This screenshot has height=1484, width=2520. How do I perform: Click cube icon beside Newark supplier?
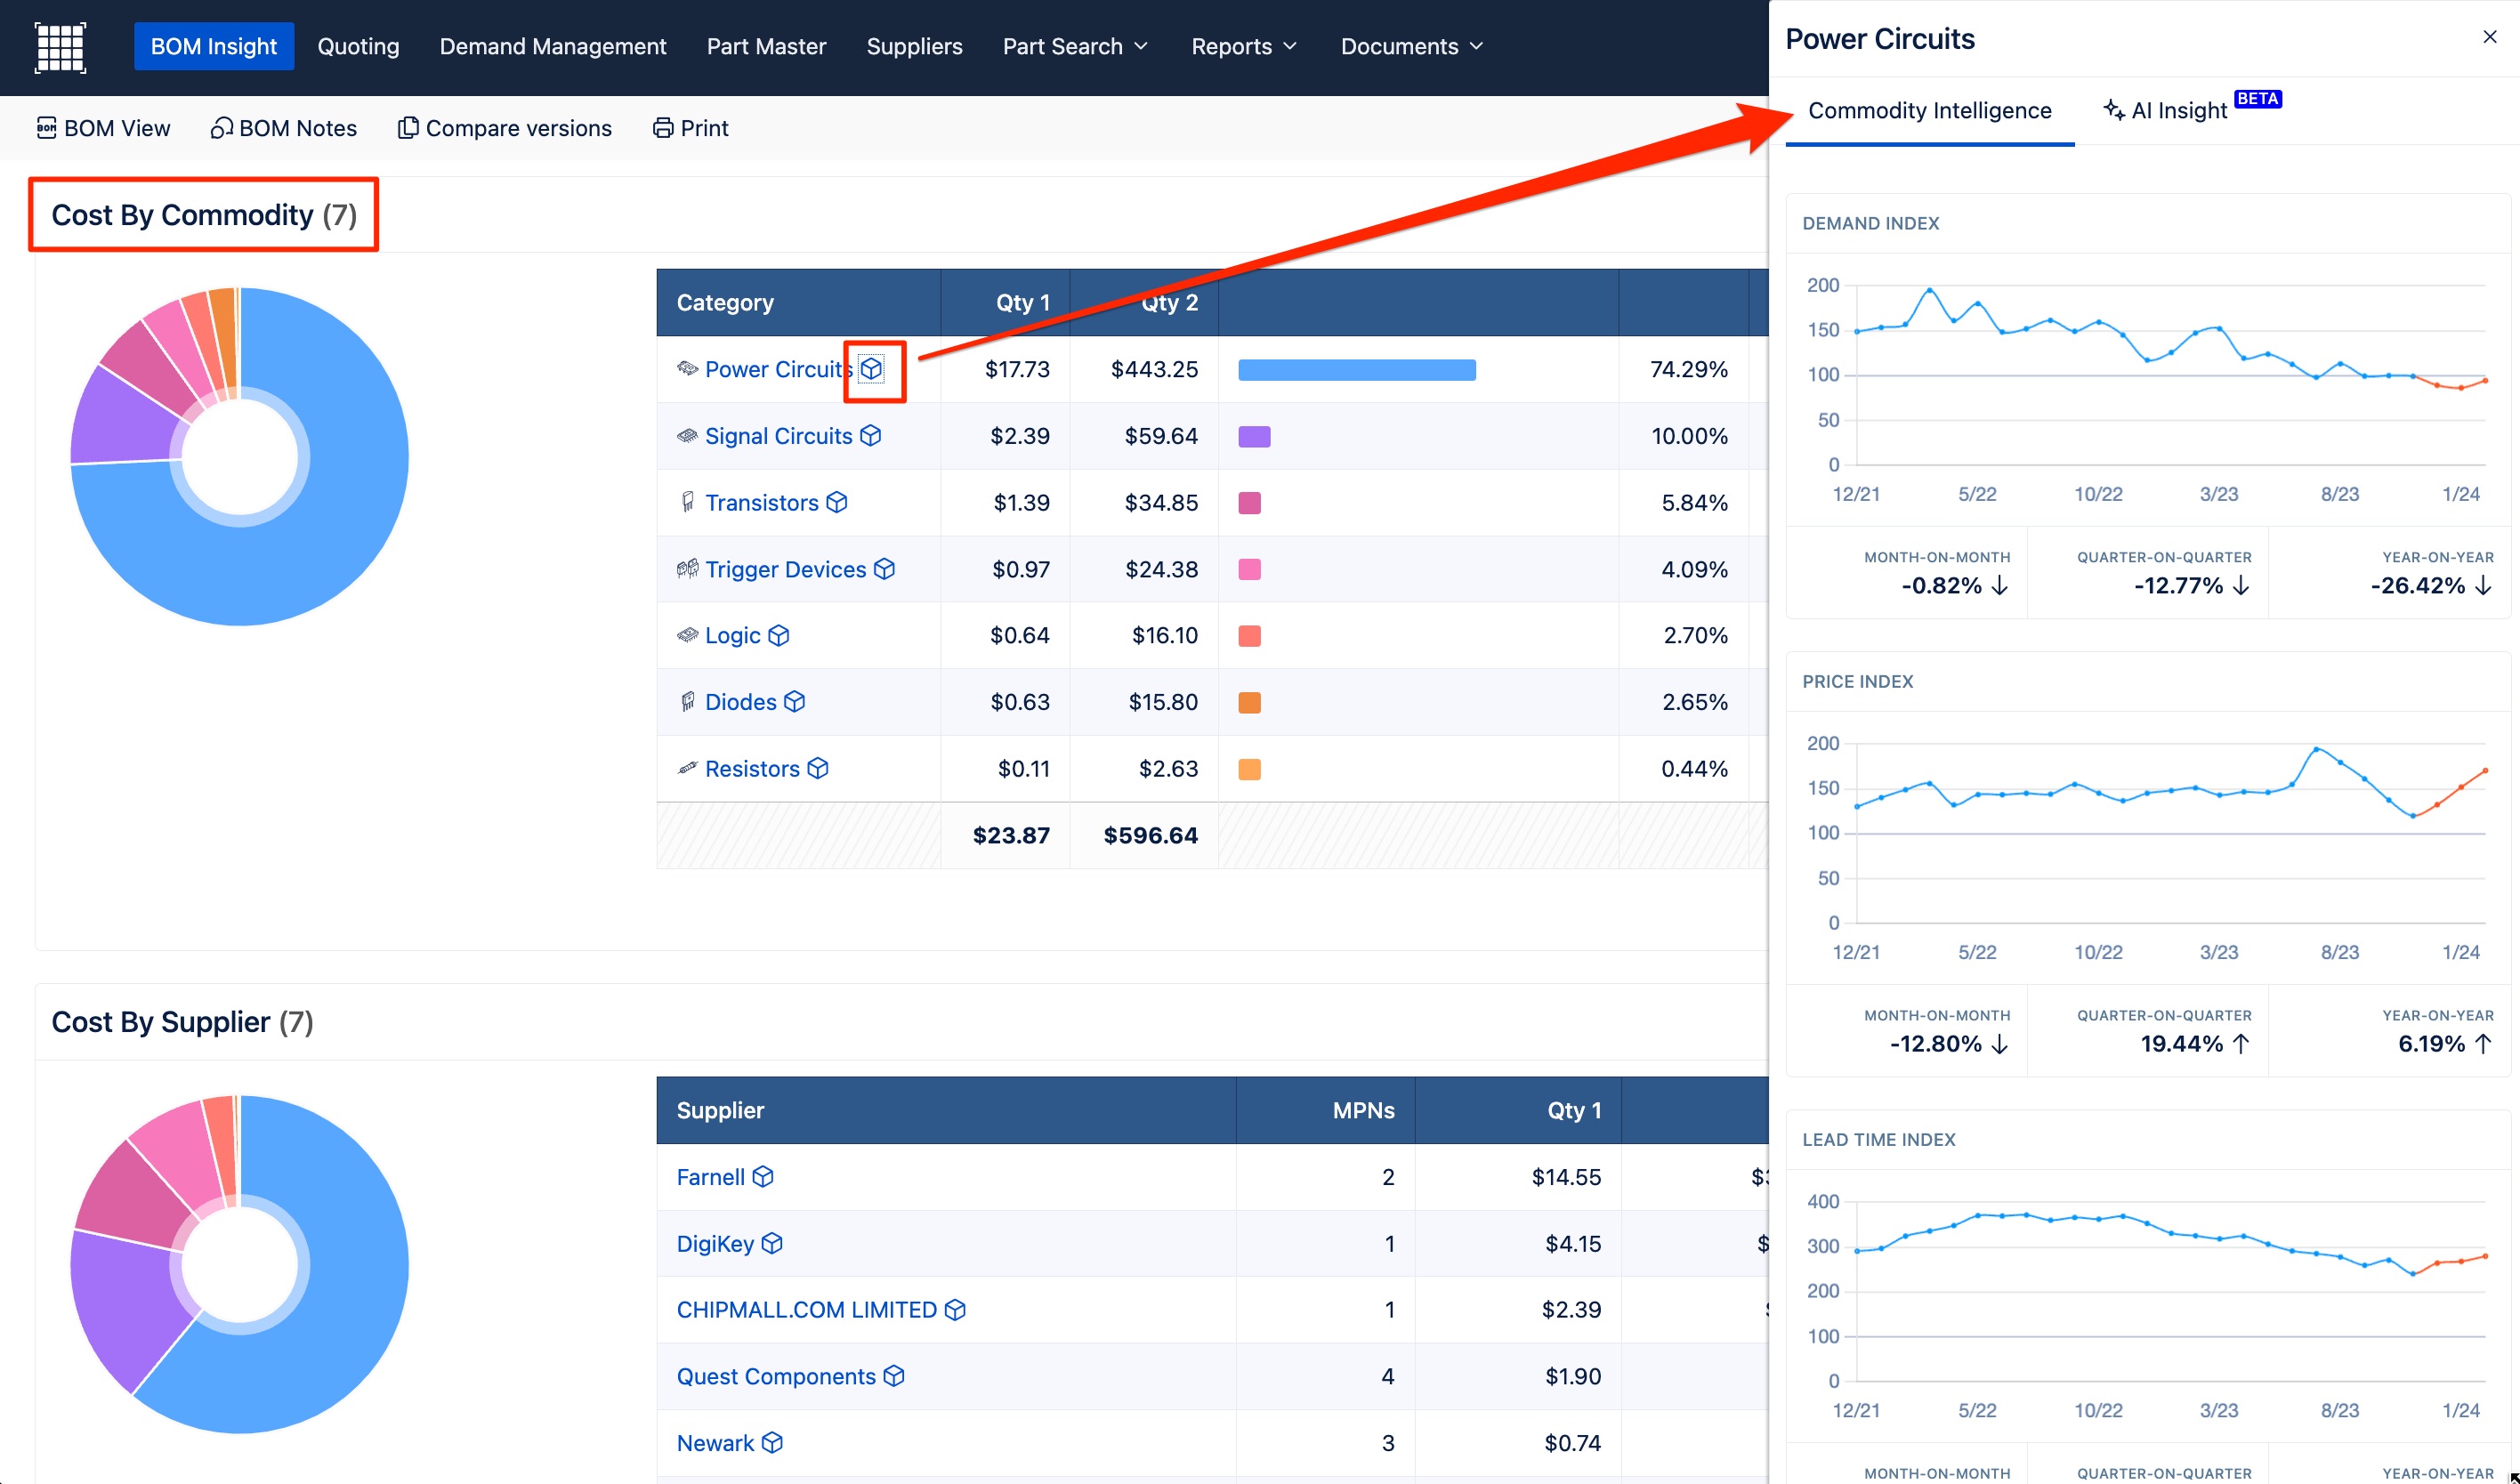pos(772,1443)
